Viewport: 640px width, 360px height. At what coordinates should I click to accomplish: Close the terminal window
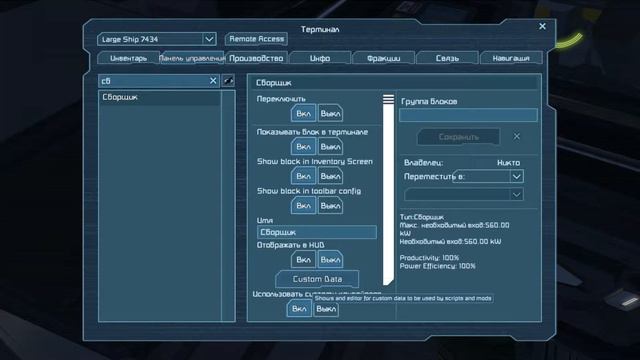542,26
